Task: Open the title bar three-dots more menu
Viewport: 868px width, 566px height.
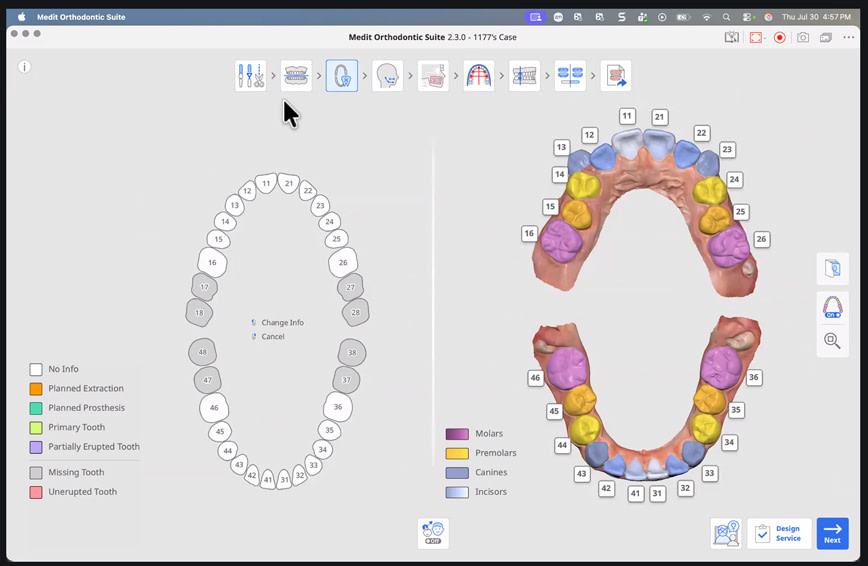Action: [x=849, y=38]
